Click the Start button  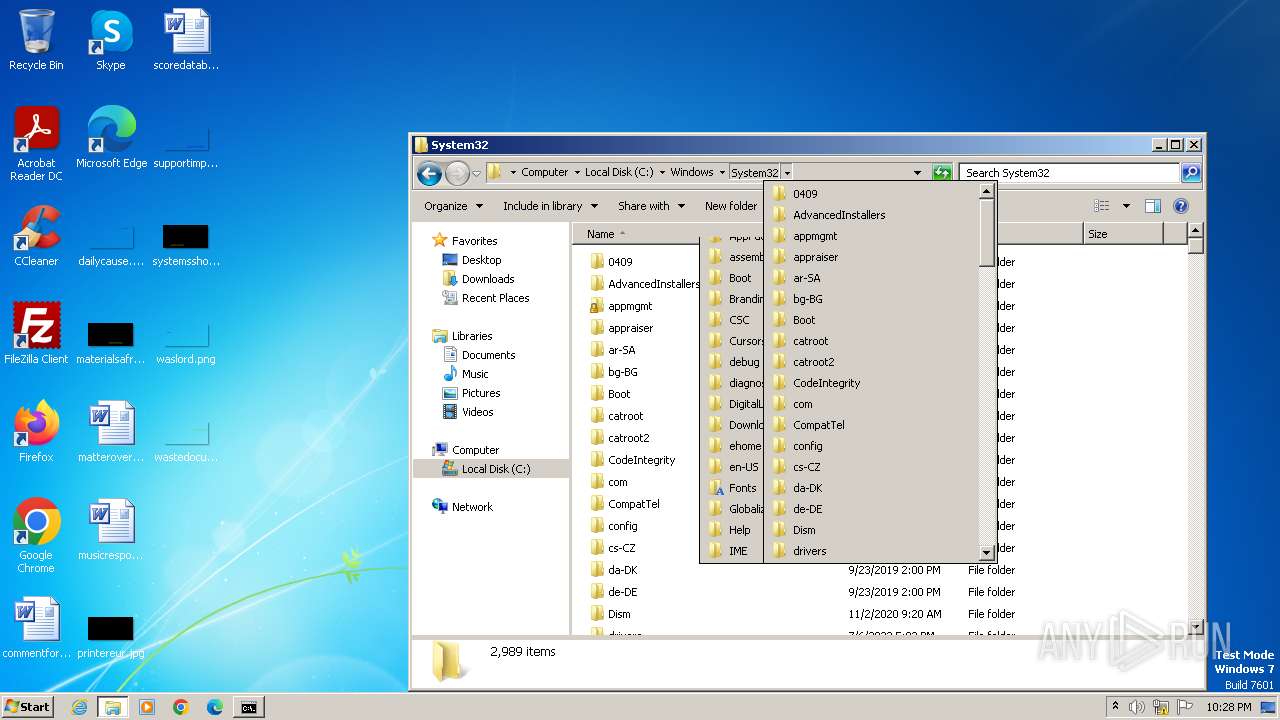tap(27, 707)
